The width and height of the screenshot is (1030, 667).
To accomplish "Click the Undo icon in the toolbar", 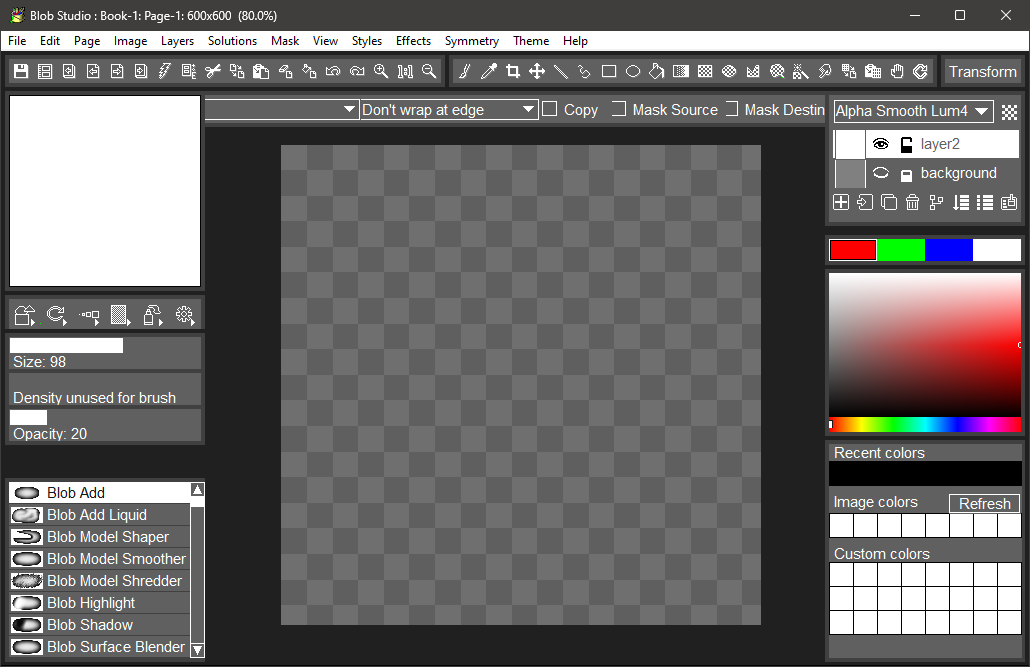I will 334,71.
